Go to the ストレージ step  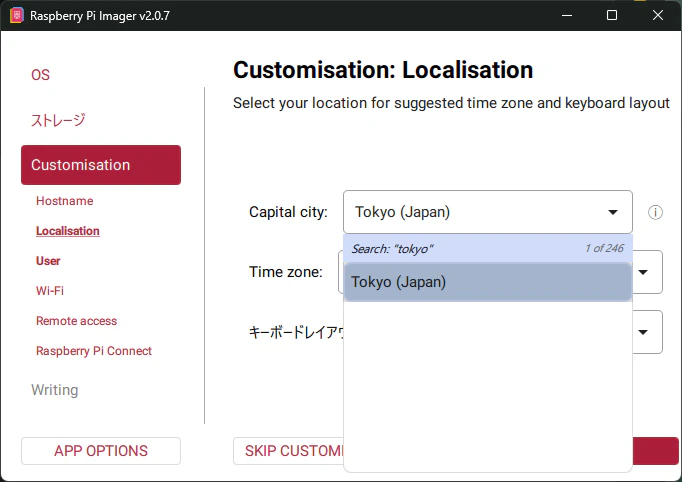tap(58, 120)
